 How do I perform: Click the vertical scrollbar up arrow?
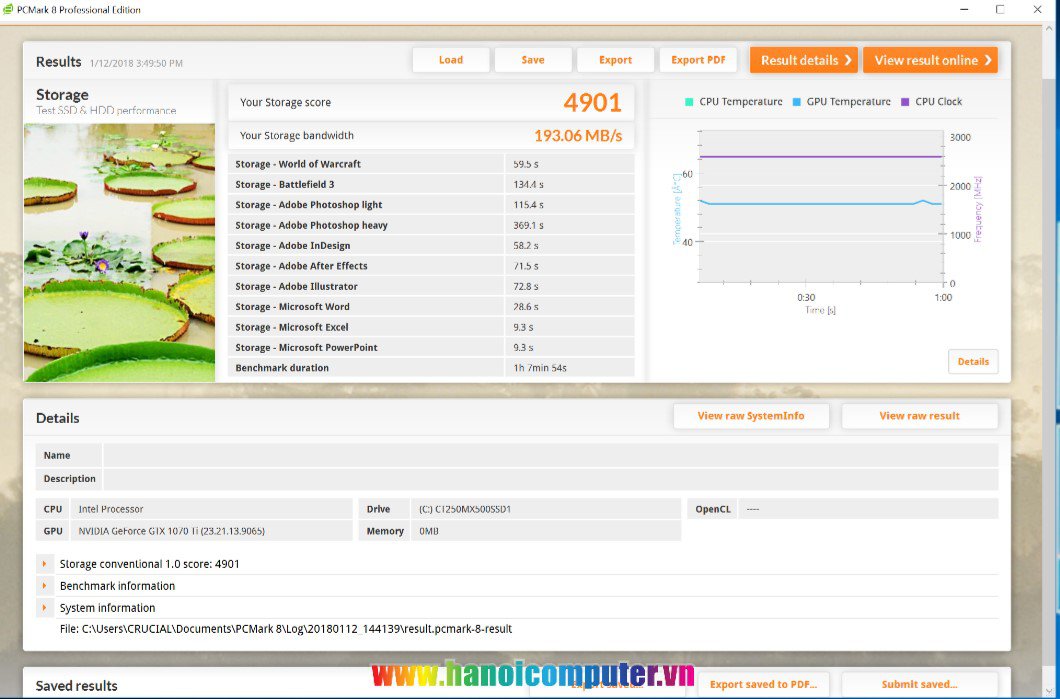click(1051, 28)
